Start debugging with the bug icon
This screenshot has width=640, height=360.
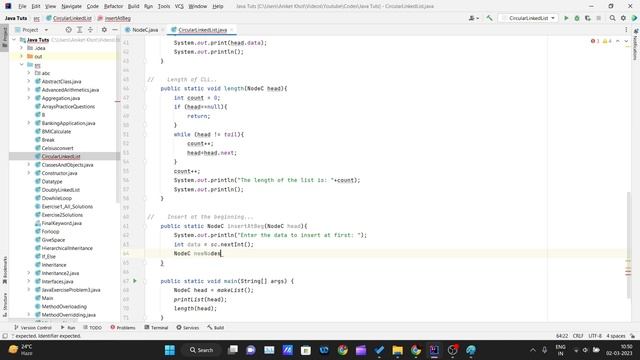(x=577, y=18)
